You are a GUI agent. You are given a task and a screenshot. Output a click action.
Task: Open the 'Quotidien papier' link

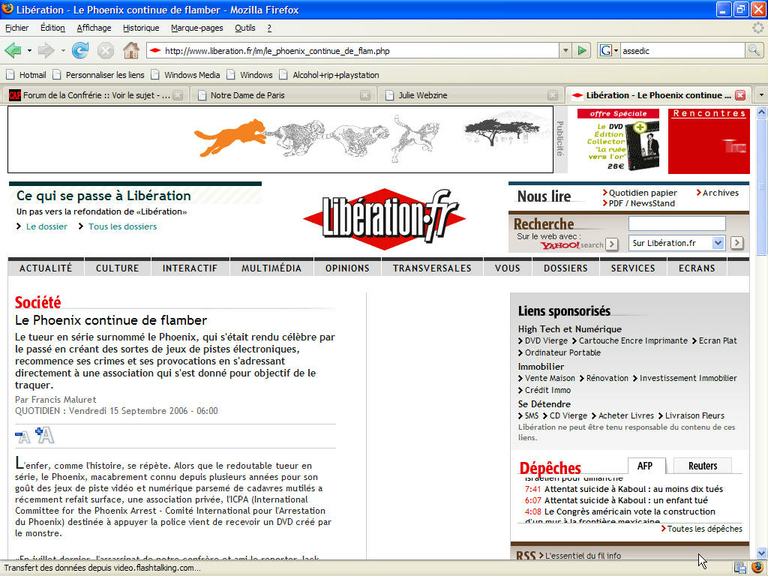(x=643, y=192)
